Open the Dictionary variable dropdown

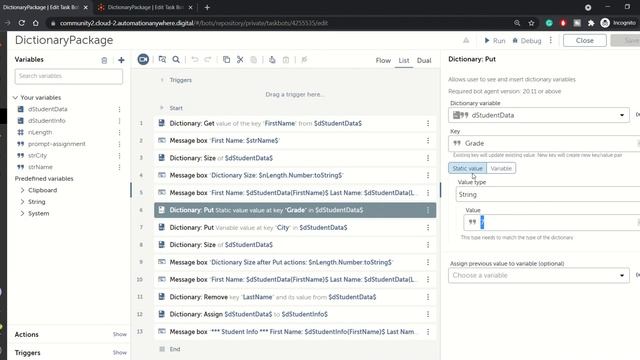(x=539, y=115)
